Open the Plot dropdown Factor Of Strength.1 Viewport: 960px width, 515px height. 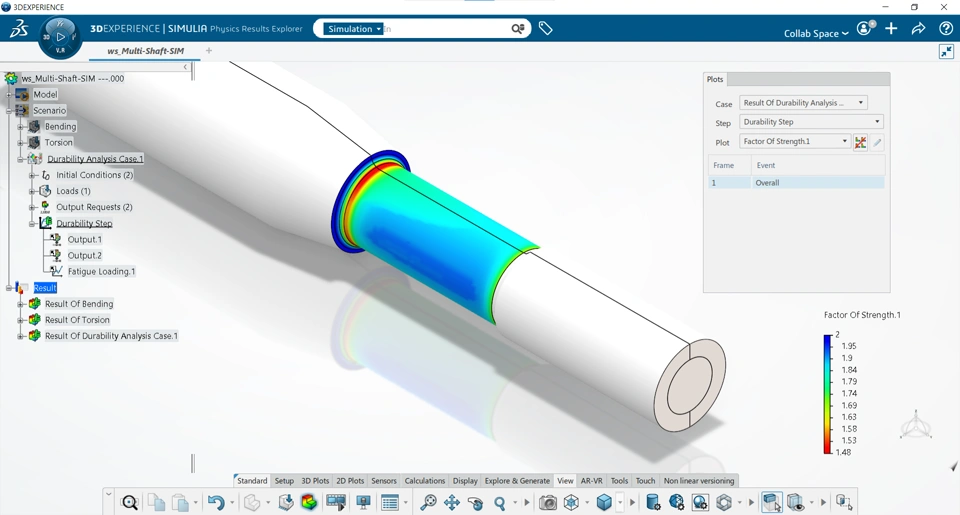pos(795,141)
